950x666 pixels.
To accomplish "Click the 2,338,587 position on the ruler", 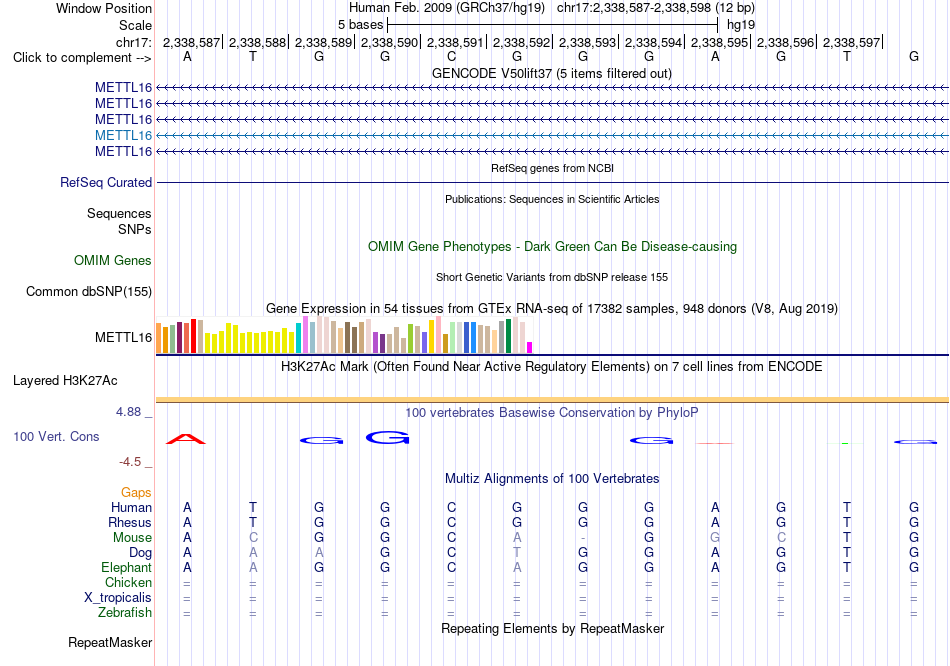I will 191,42.
